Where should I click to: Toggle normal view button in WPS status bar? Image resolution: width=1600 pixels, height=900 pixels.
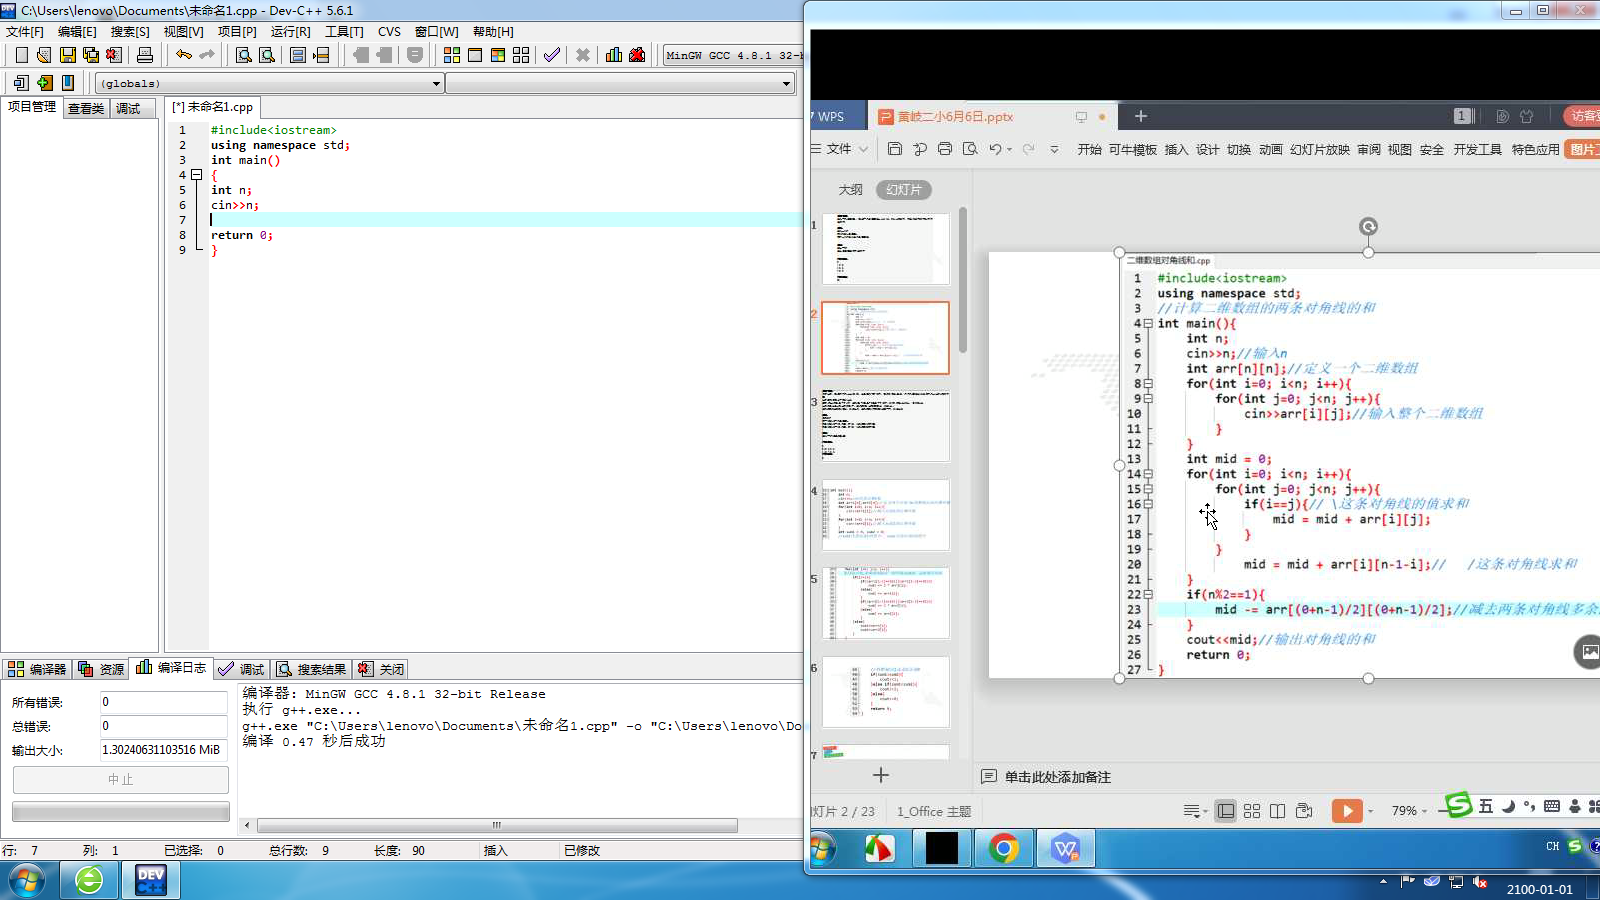1225,811
